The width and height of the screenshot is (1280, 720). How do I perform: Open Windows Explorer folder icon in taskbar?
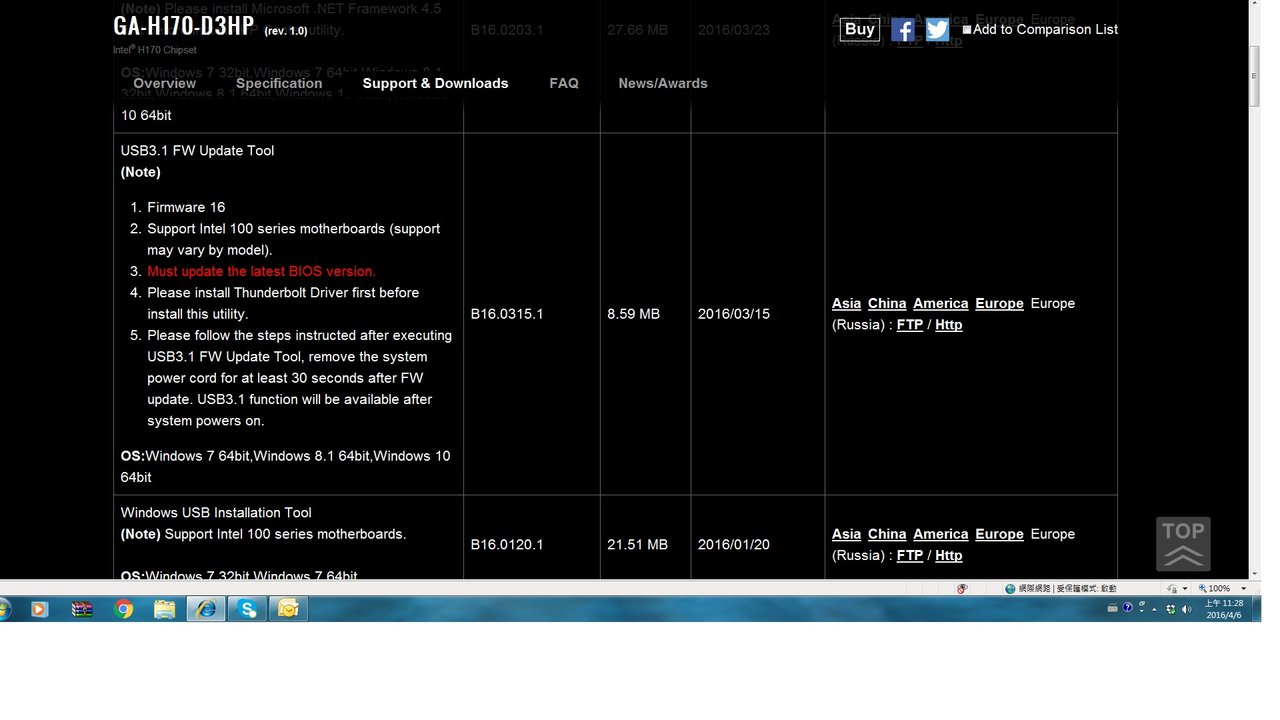[x=165, y=608]
